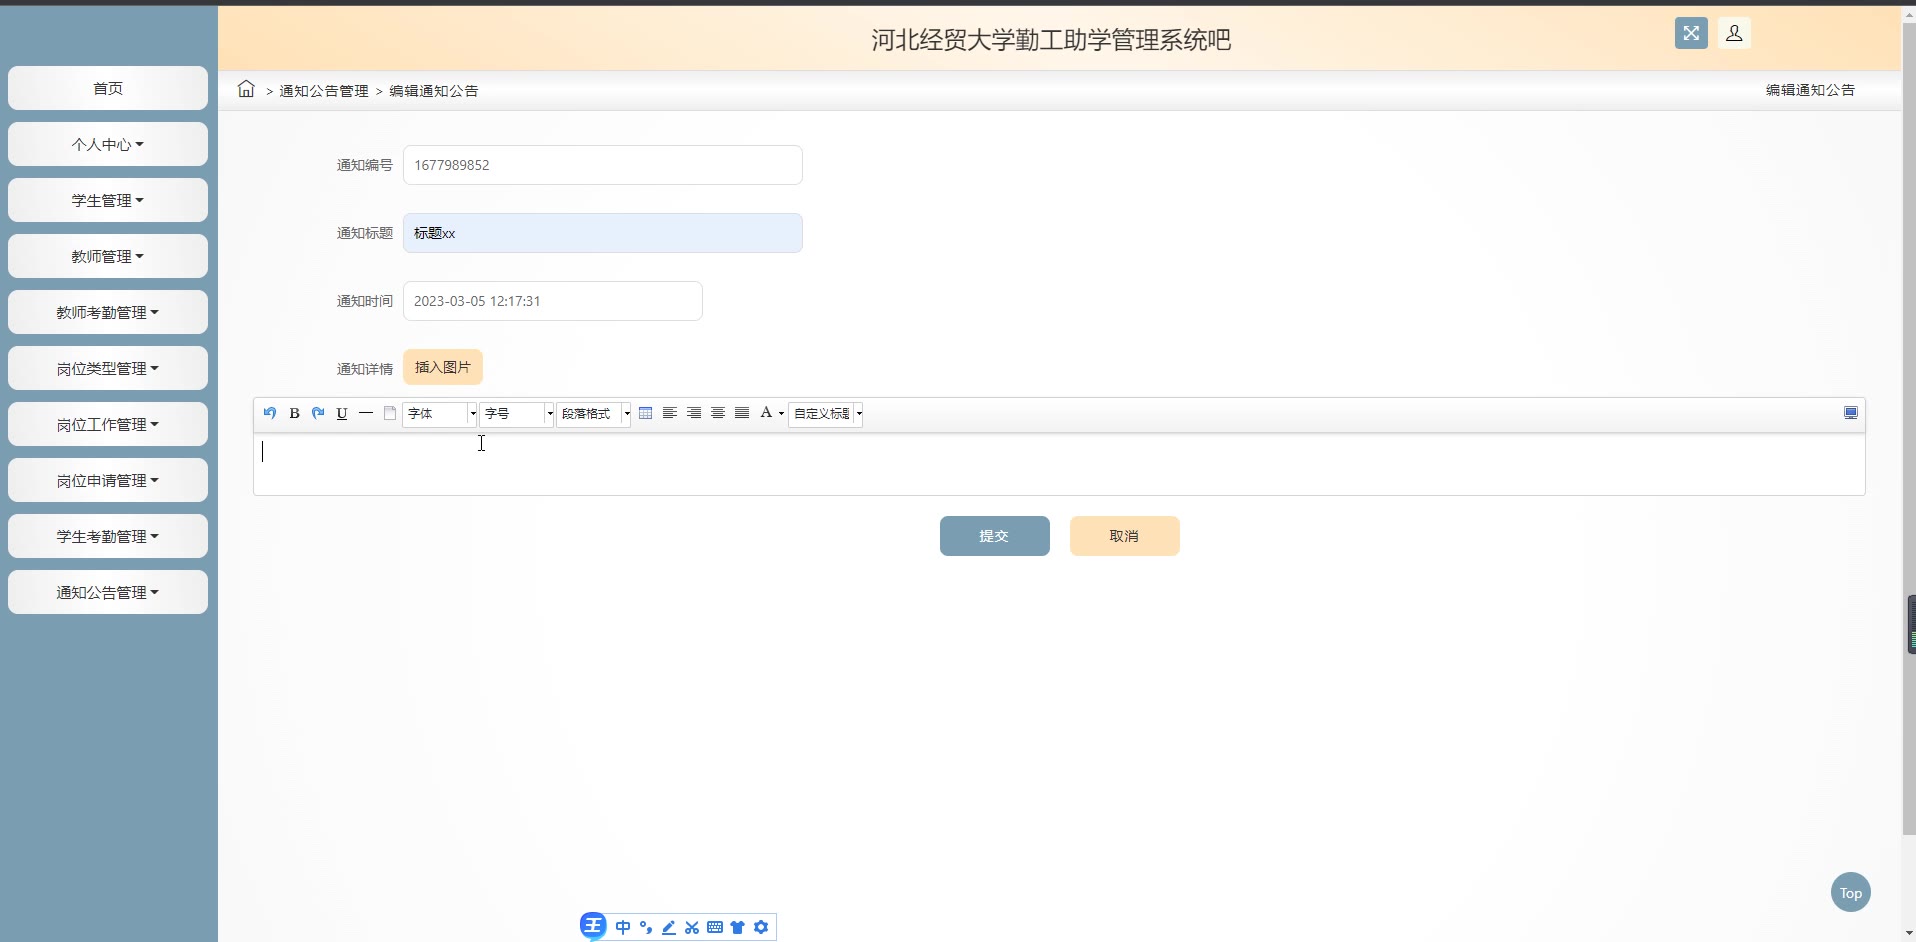The image size is (1916, 942).
Task: Click the undo icon in editor toolbar
Action: coord(270,413)
